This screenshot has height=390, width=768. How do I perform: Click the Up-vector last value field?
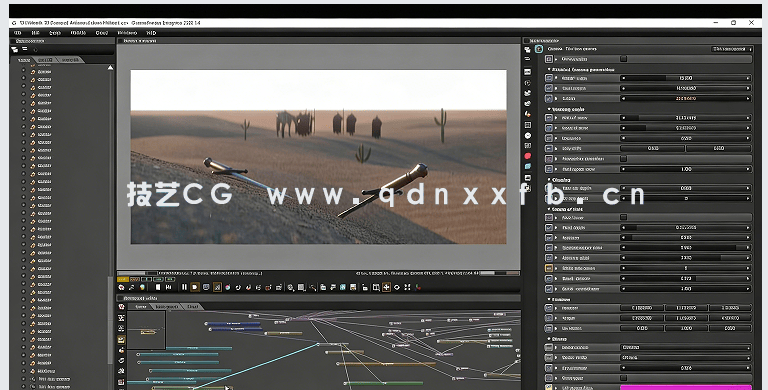click(x=730, y=328)
